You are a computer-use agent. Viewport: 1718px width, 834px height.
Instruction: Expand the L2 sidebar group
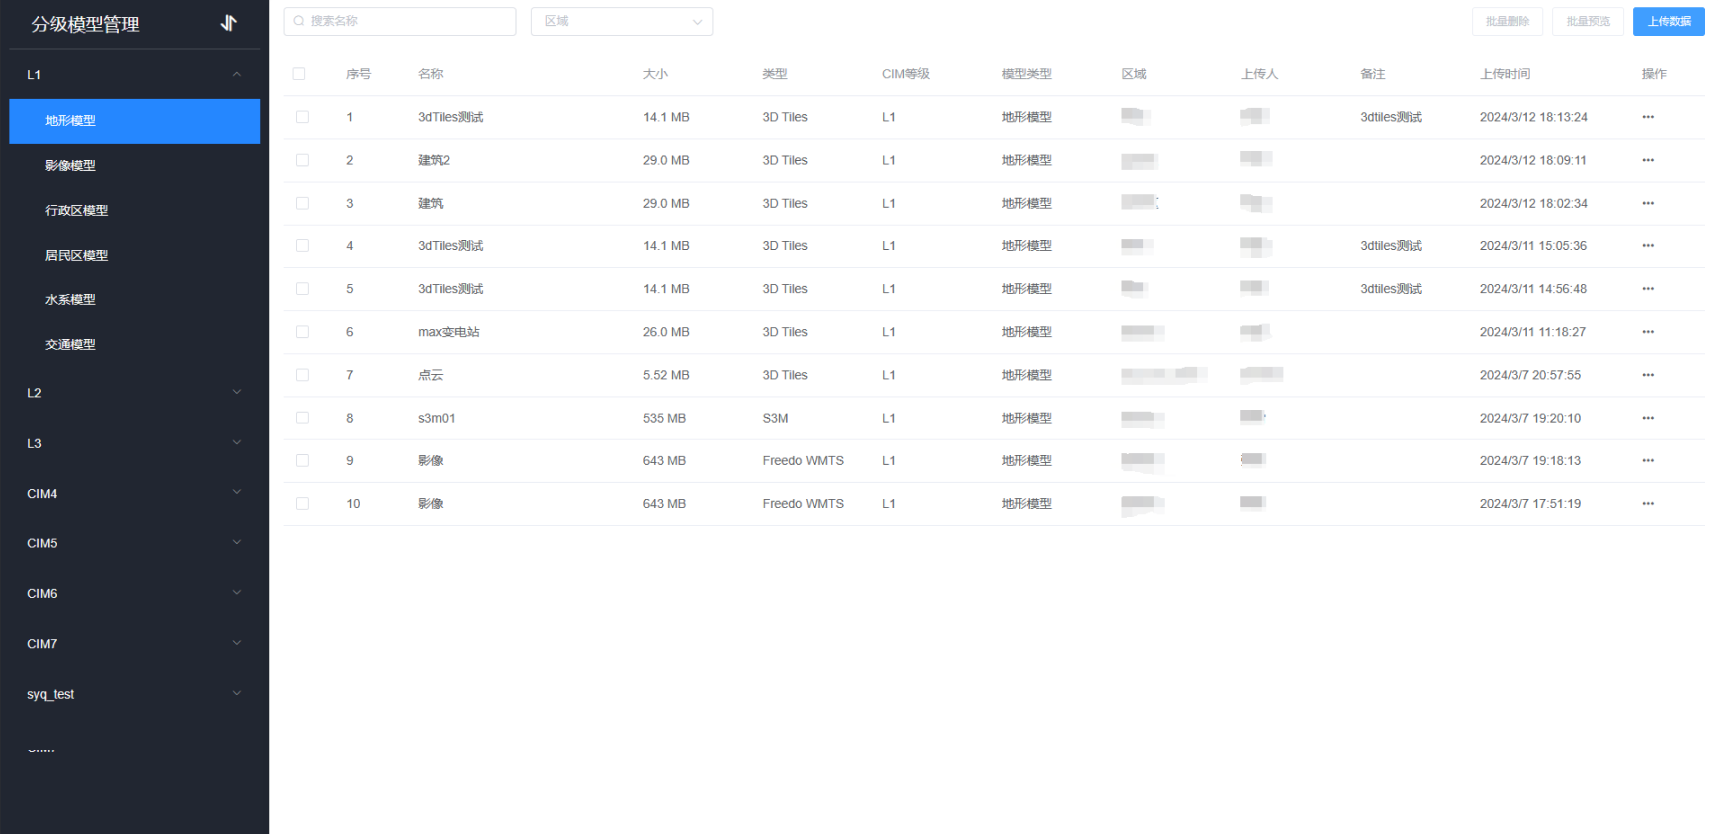click(x=134, y=393)
